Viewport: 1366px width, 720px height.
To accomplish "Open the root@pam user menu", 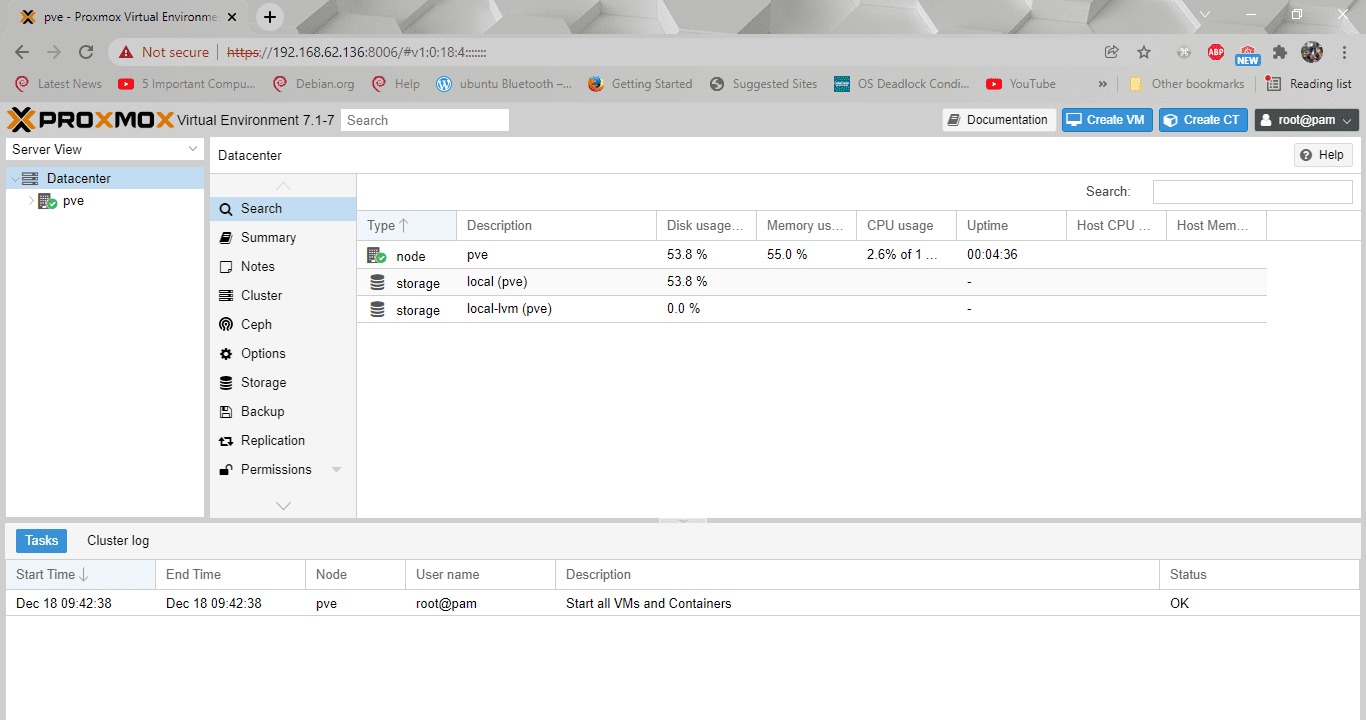I will point(1307,120).
